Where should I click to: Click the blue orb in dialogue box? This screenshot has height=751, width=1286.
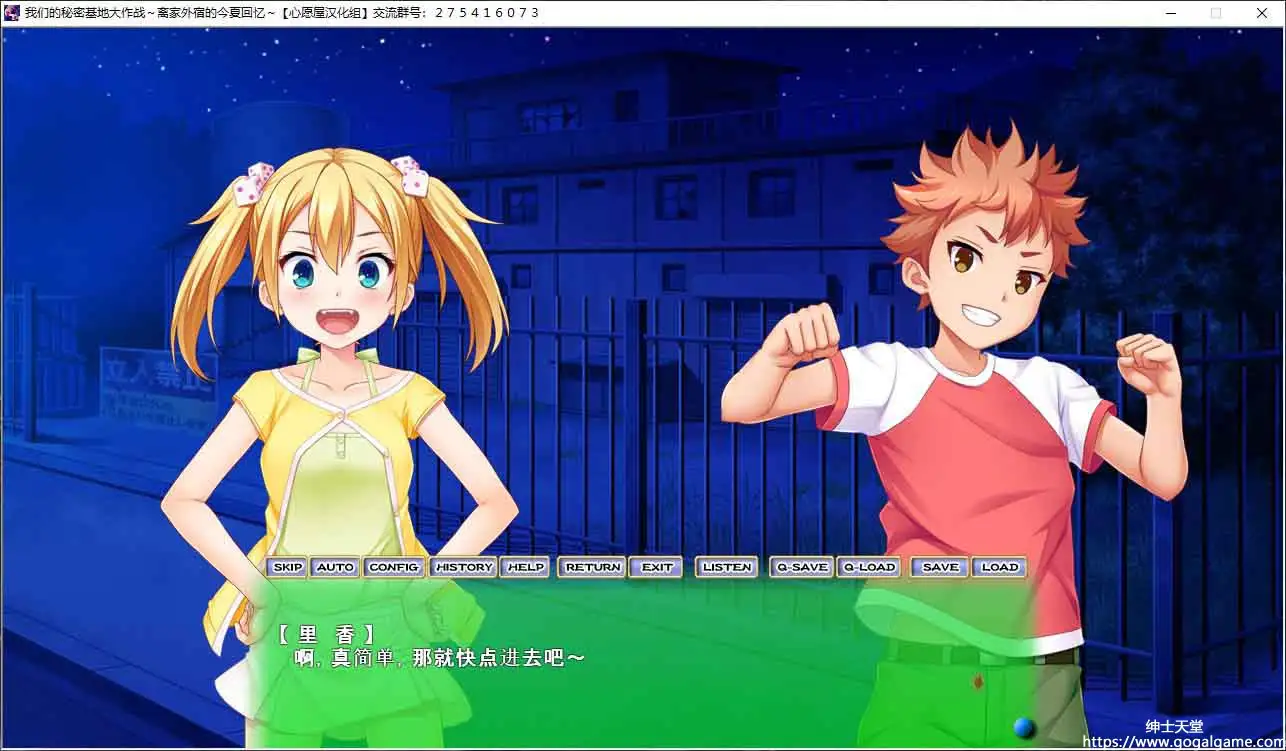coord(1023,726)
